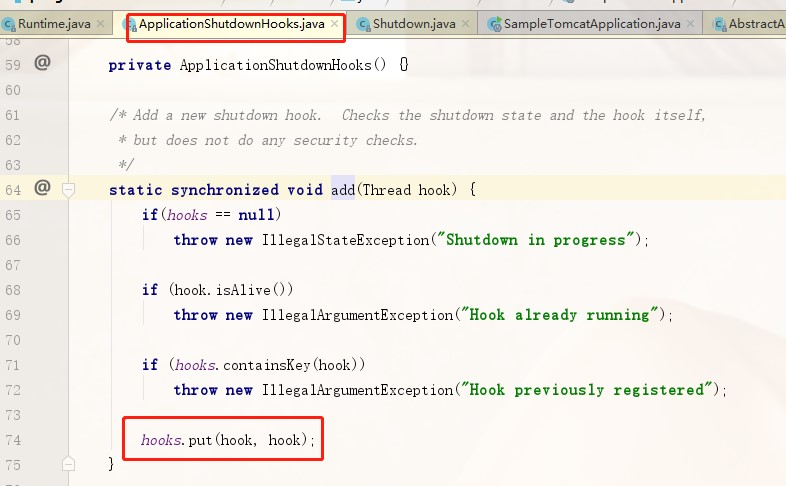Image resolution: width=786 pixels, height=486 pixels.
Task: Click the class icon on Shutdown.java tab
Action: 363,24
